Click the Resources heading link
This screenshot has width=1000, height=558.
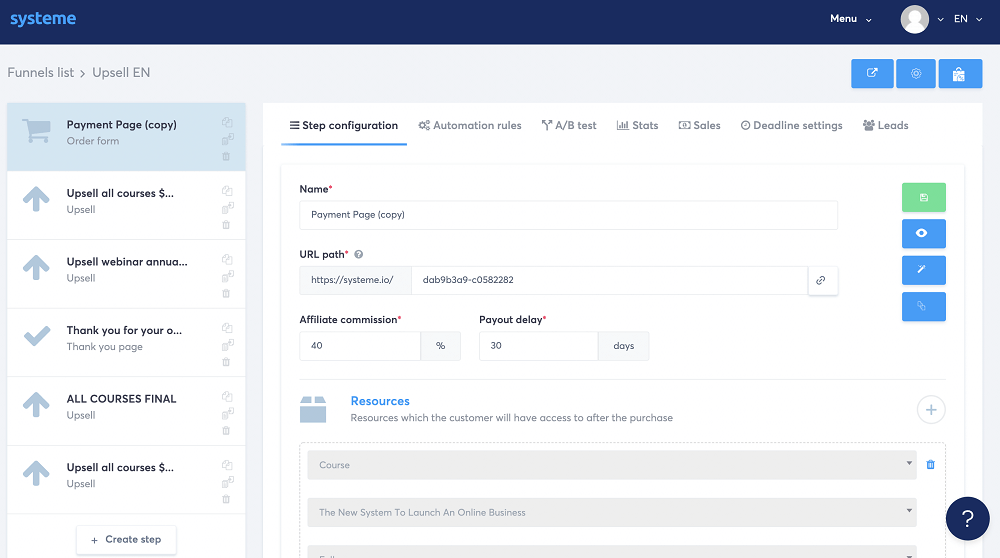(x=380, y=401)
